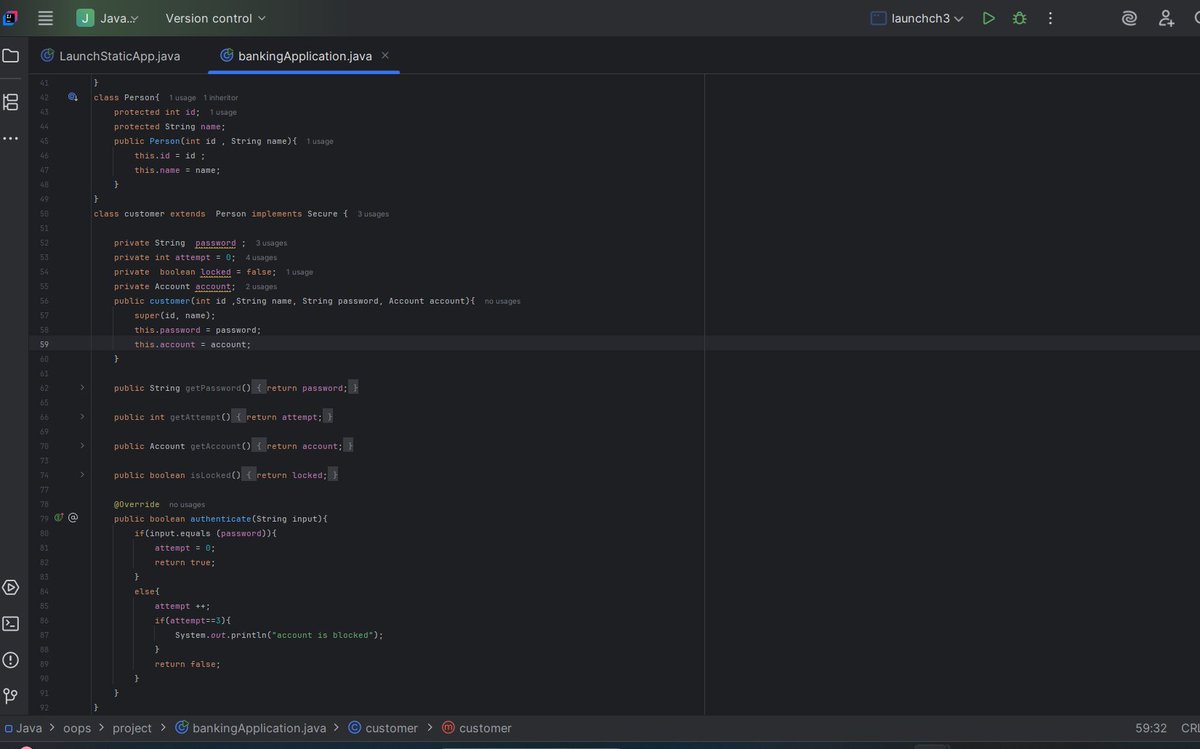
Task: Click '1 usage' hint next to class Person
Action: pos(183,98)
